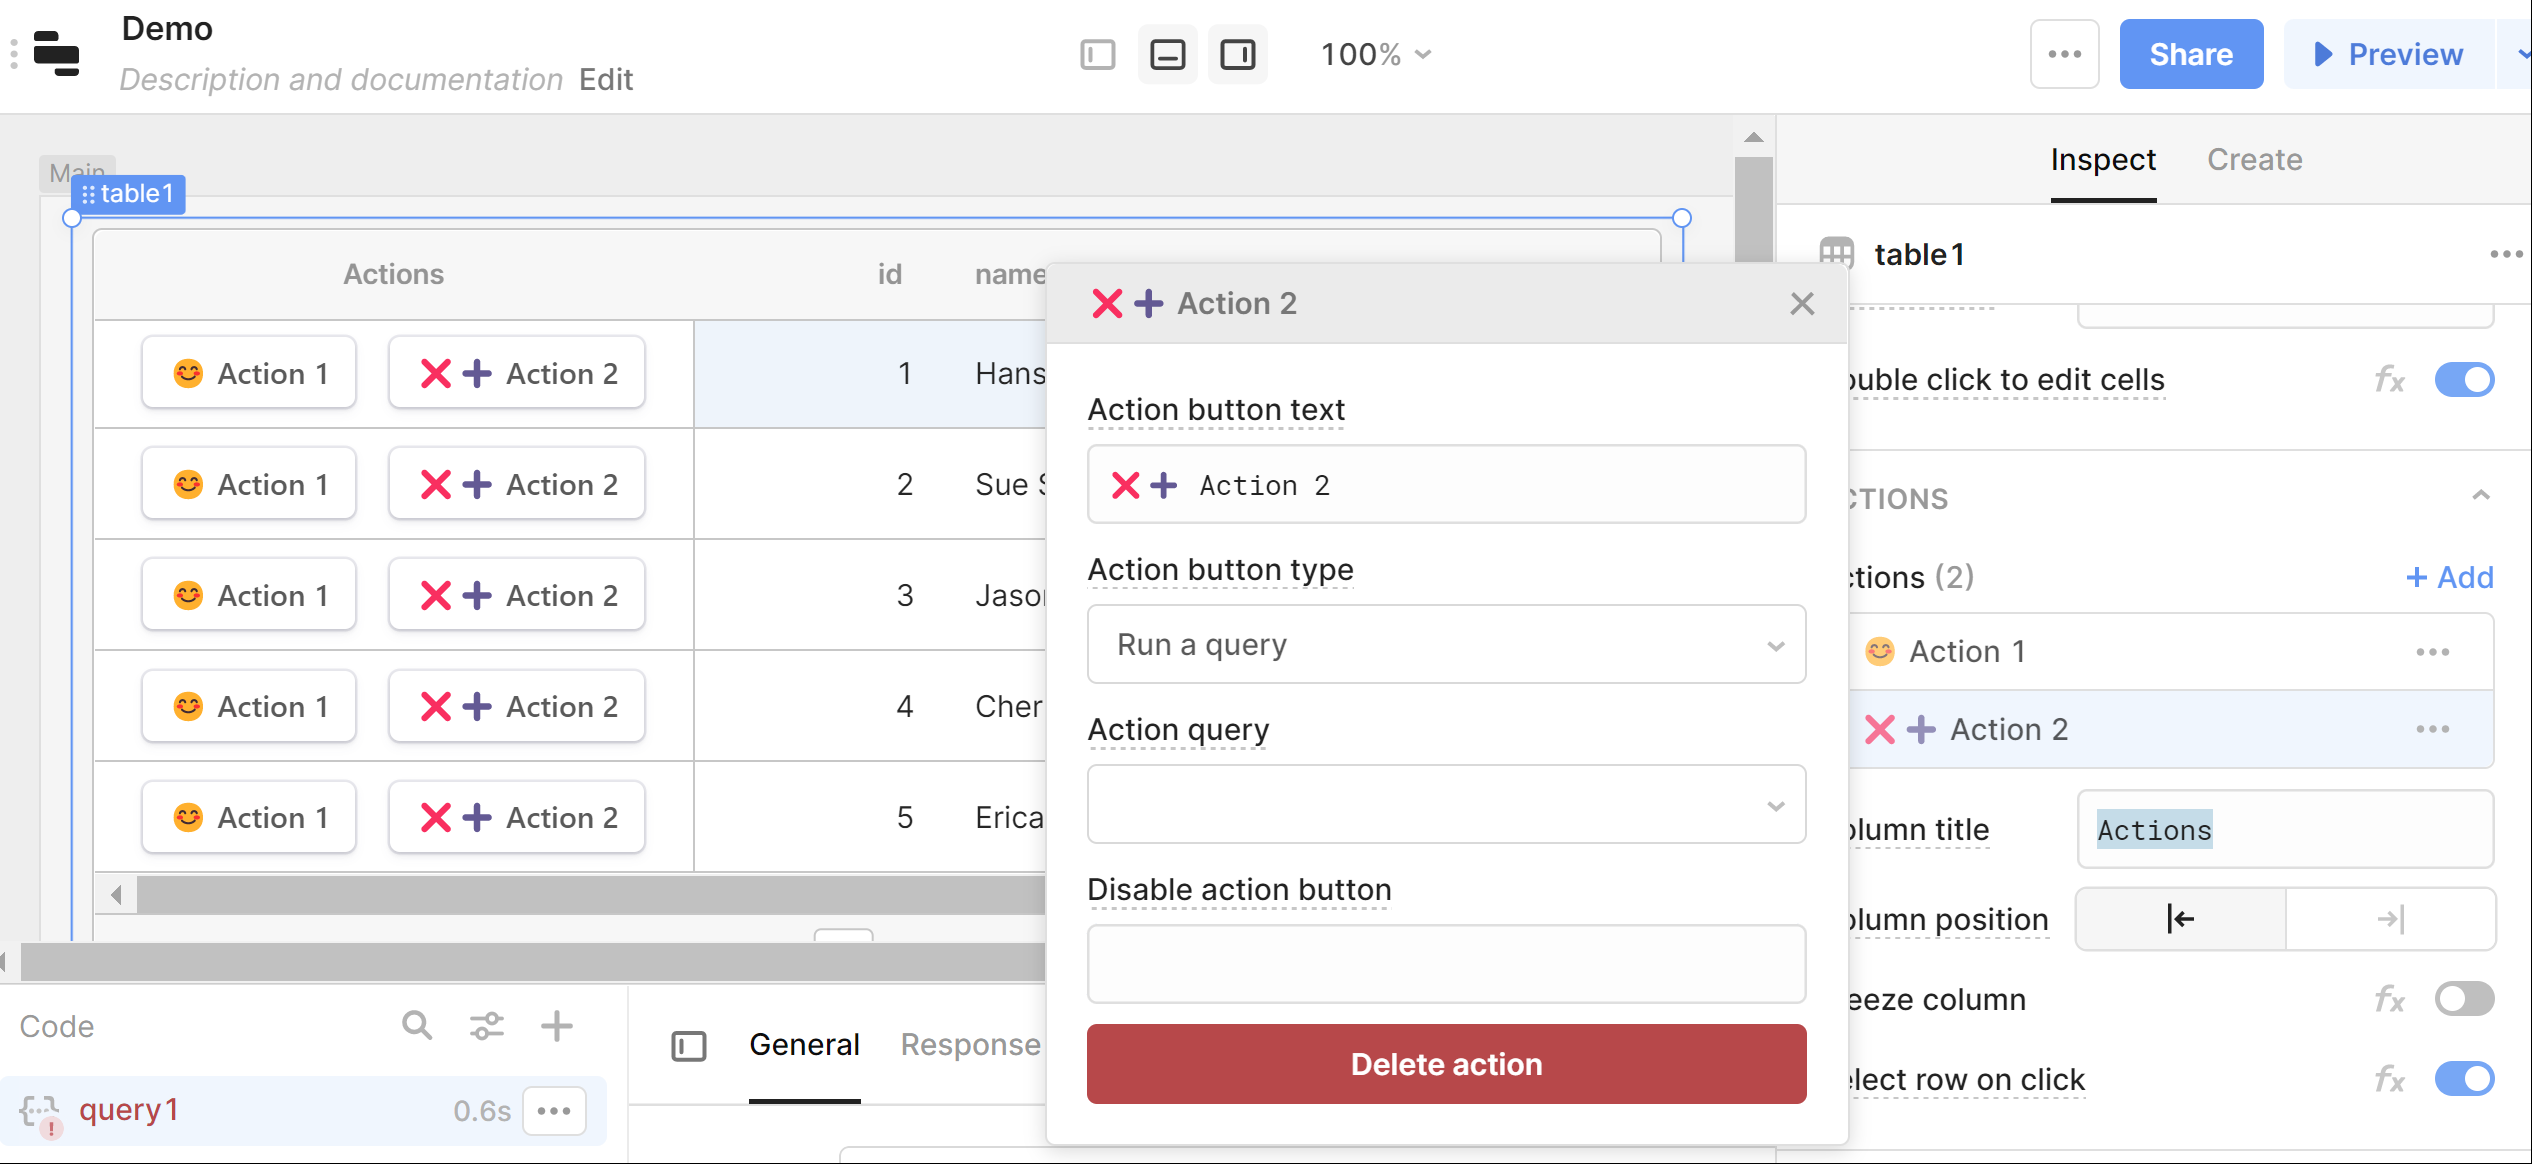Toggle the right panel layout icon

(1237, 54)
